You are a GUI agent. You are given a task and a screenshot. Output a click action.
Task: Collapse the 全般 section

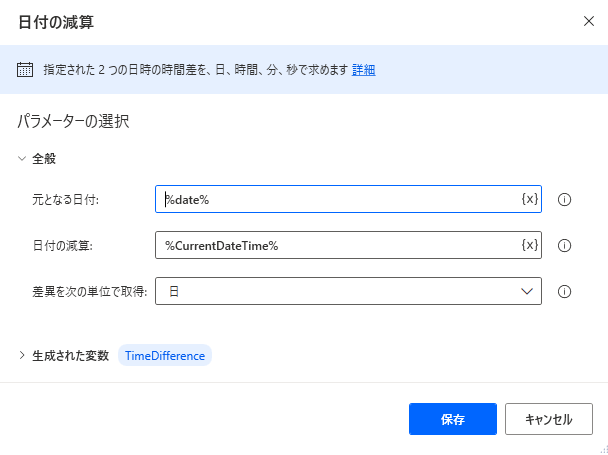pyautogui.click(x=22, y=158)
